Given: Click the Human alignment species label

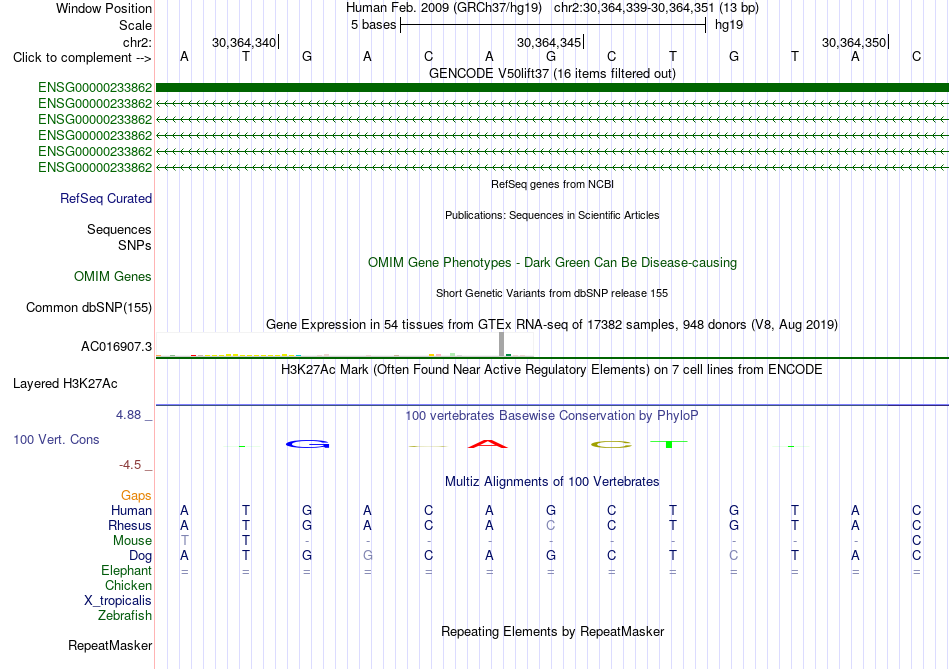Looking at the screenshot, I should click(x=131, y=511).
